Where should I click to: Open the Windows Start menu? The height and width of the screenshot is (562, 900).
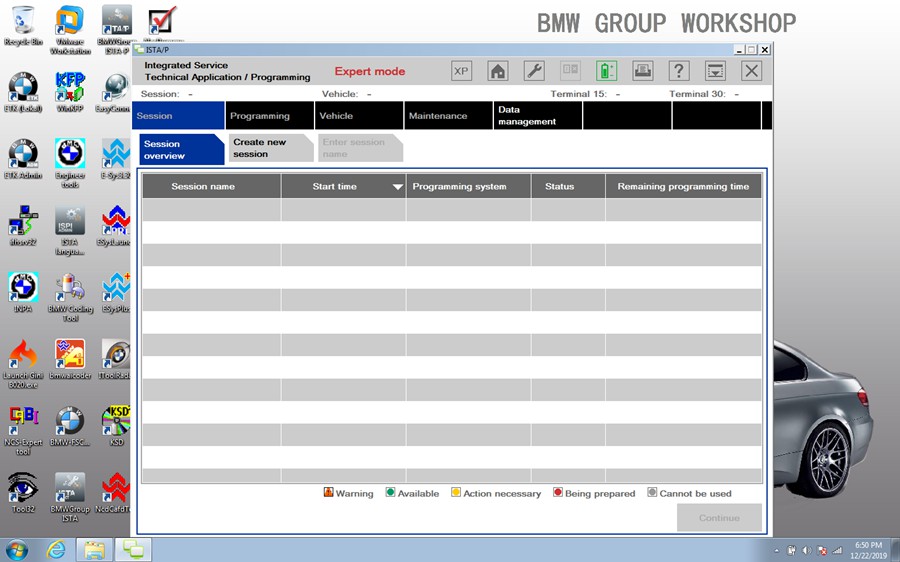[17, 550]
